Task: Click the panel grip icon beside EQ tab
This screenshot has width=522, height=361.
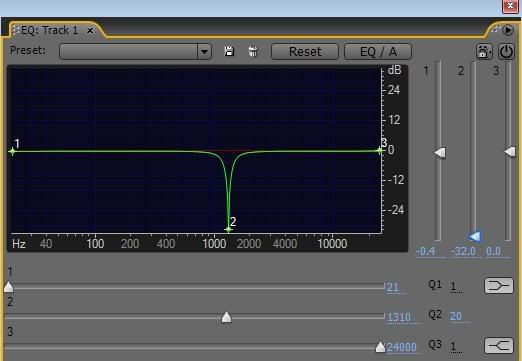Action: [15, 30]
